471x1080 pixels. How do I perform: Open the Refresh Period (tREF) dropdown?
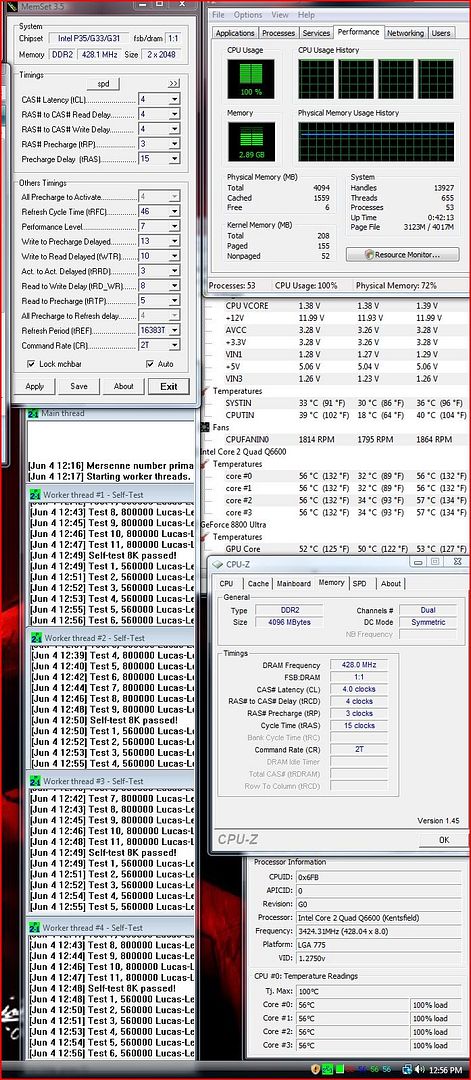tap(174, 331)
